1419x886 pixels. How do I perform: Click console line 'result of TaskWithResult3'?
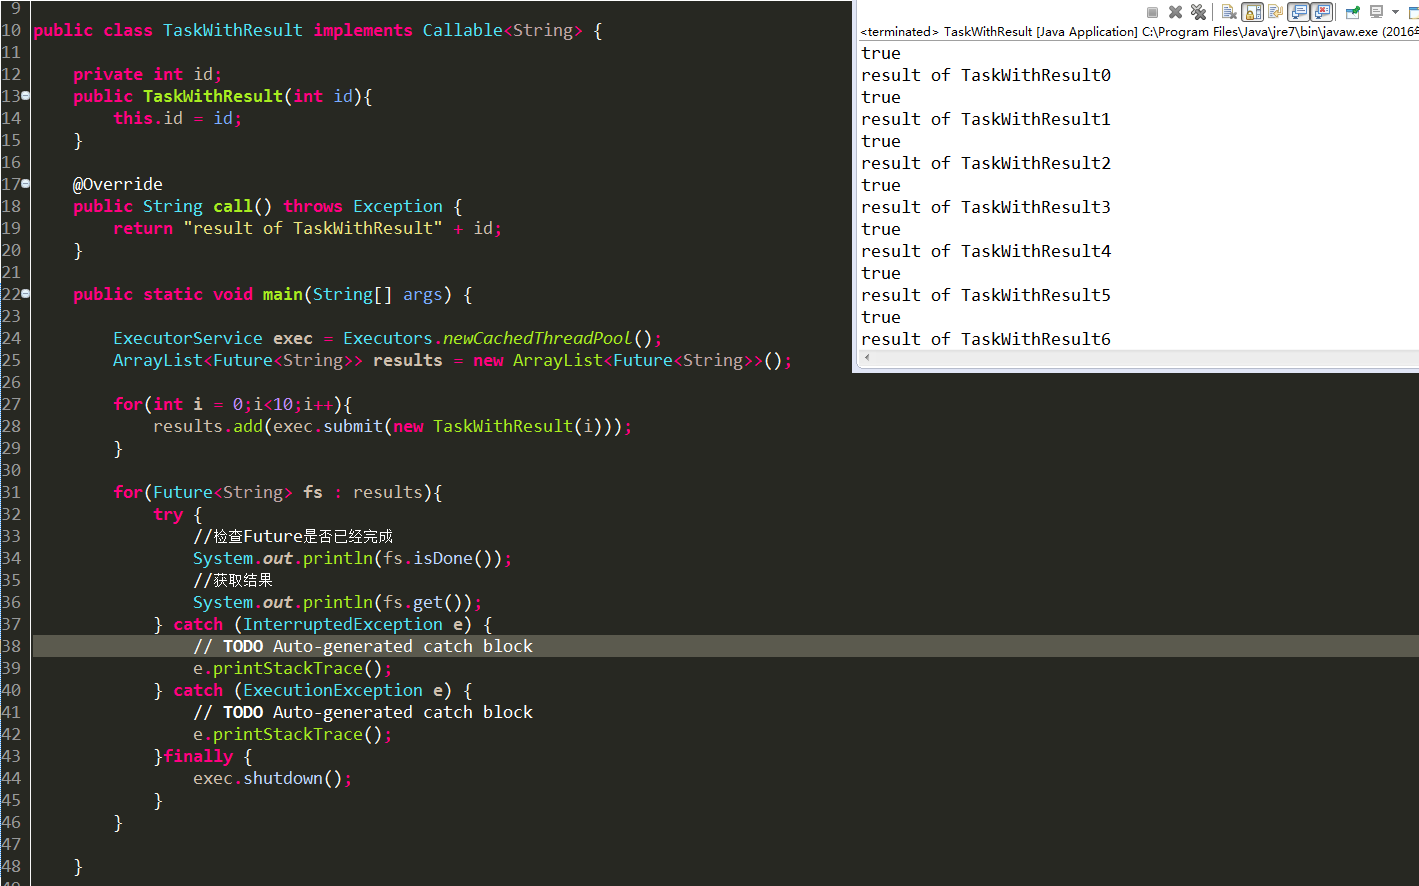coord(985,207)
